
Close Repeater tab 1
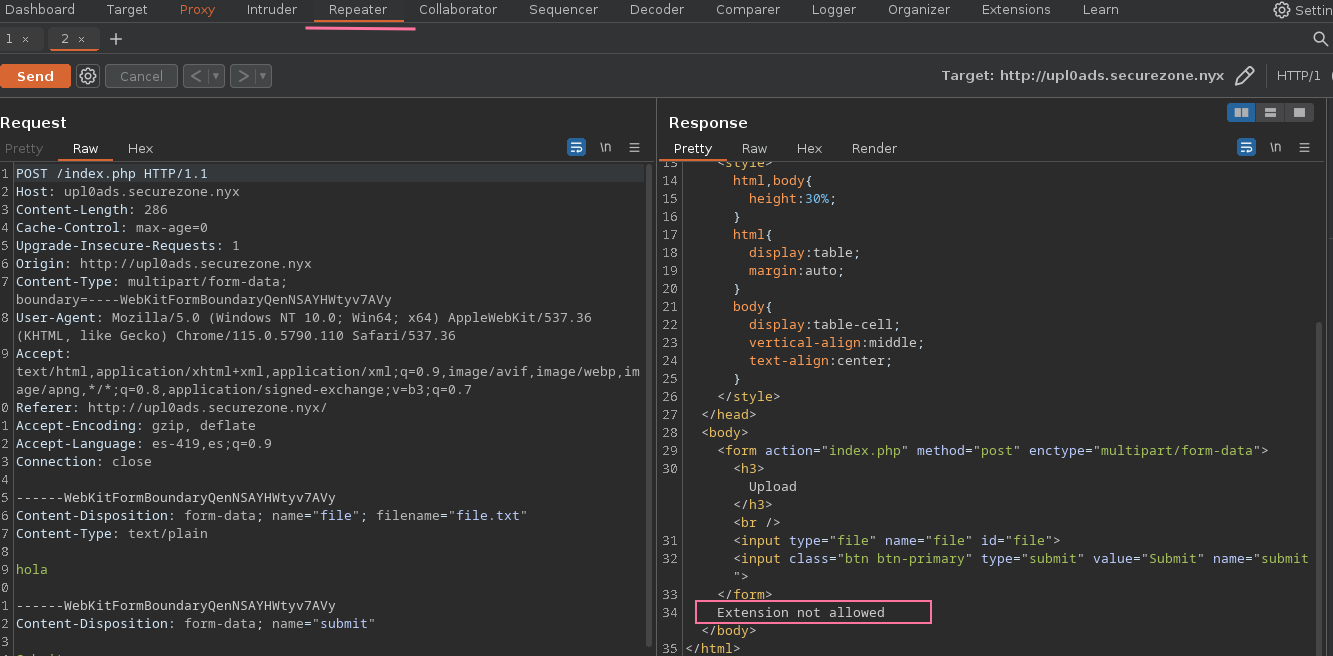[25, 39]
